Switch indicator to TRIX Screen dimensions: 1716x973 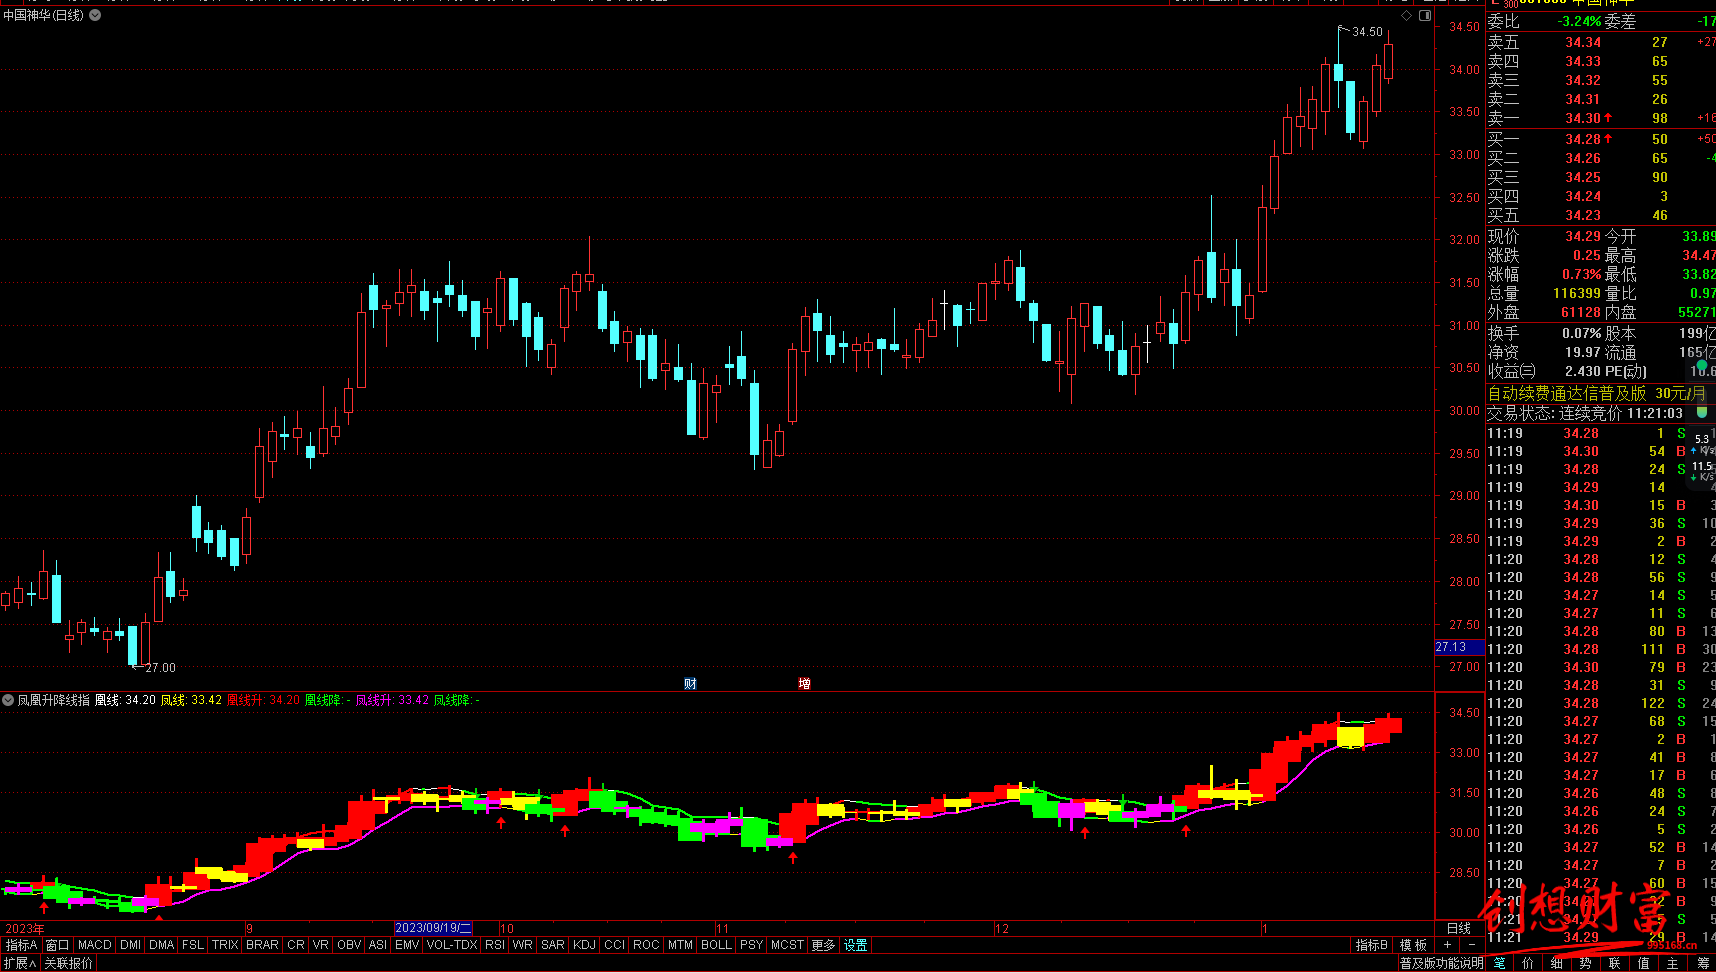(225, 945)
